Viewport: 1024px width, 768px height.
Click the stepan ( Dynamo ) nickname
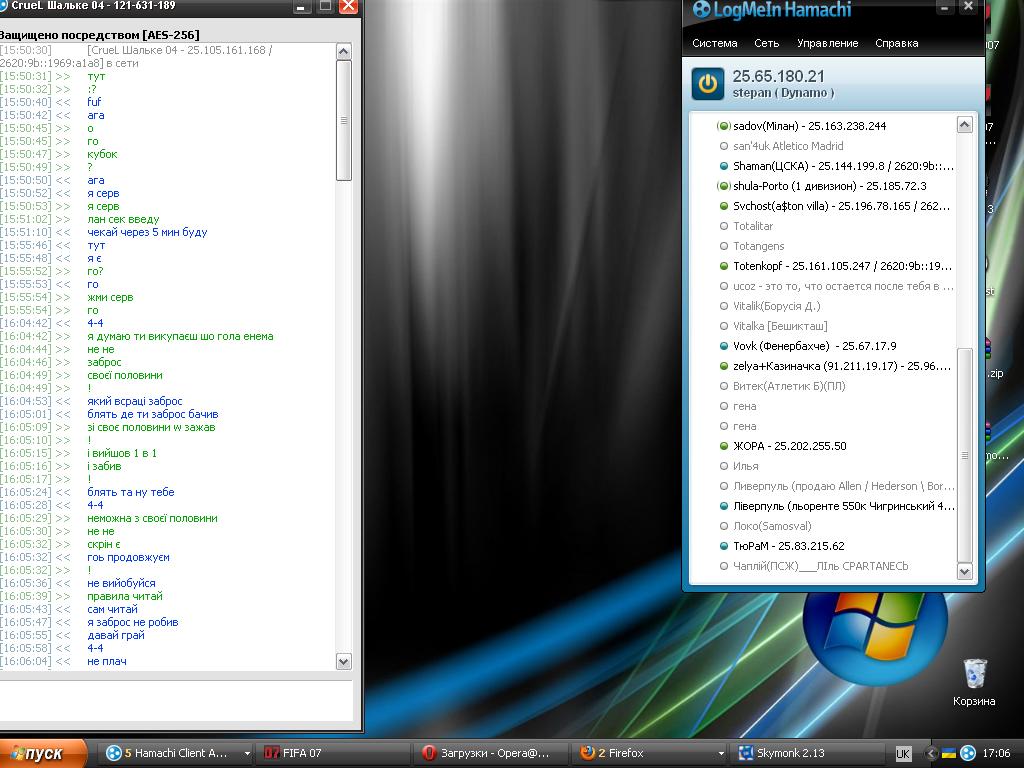click(x=783, y=93)
